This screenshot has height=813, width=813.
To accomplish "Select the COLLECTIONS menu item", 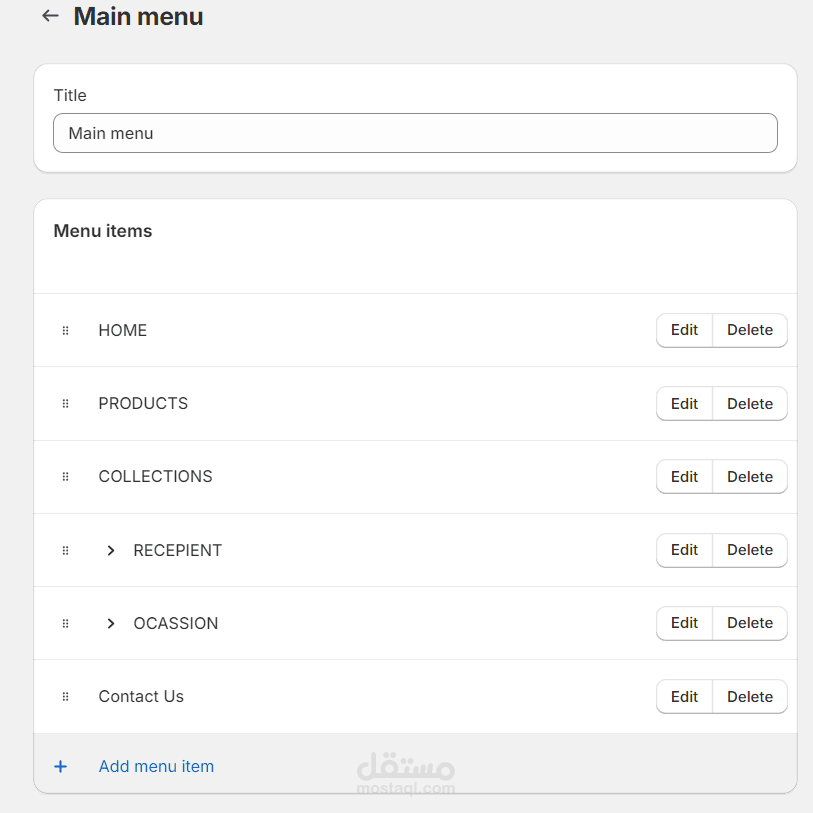I will pyautogui.click(x=155, y=477).
